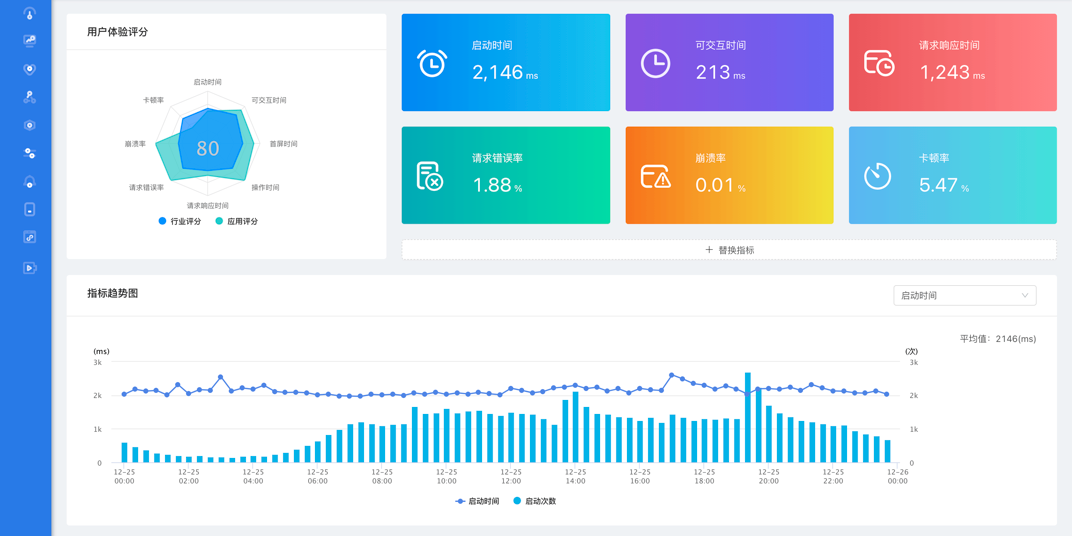Click the hexagon settings sidebar icon
The height and width of the screenshot is (536, 1072).
tap(29, 125)
